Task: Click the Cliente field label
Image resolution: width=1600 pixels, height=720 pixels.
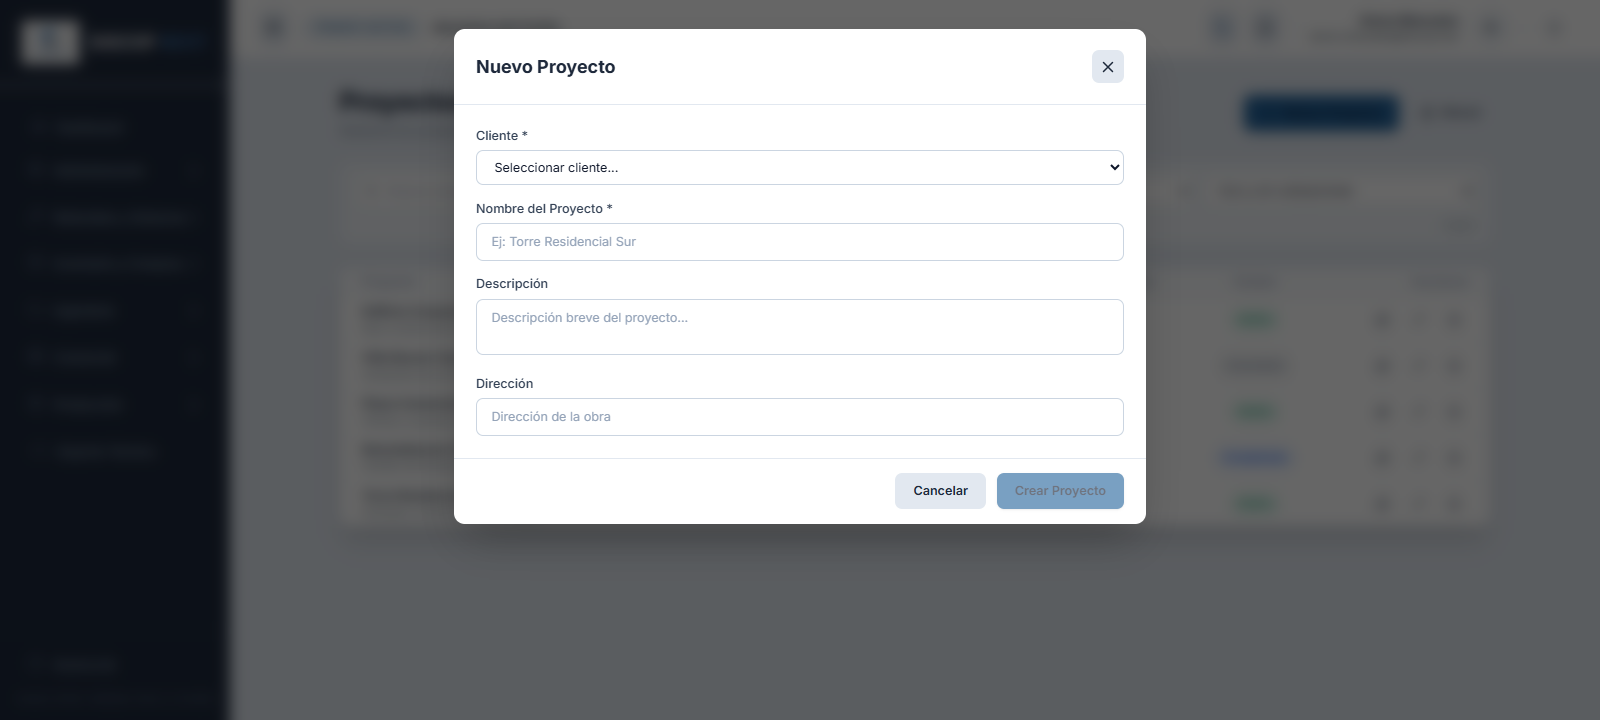Action: tap(501, 135)
